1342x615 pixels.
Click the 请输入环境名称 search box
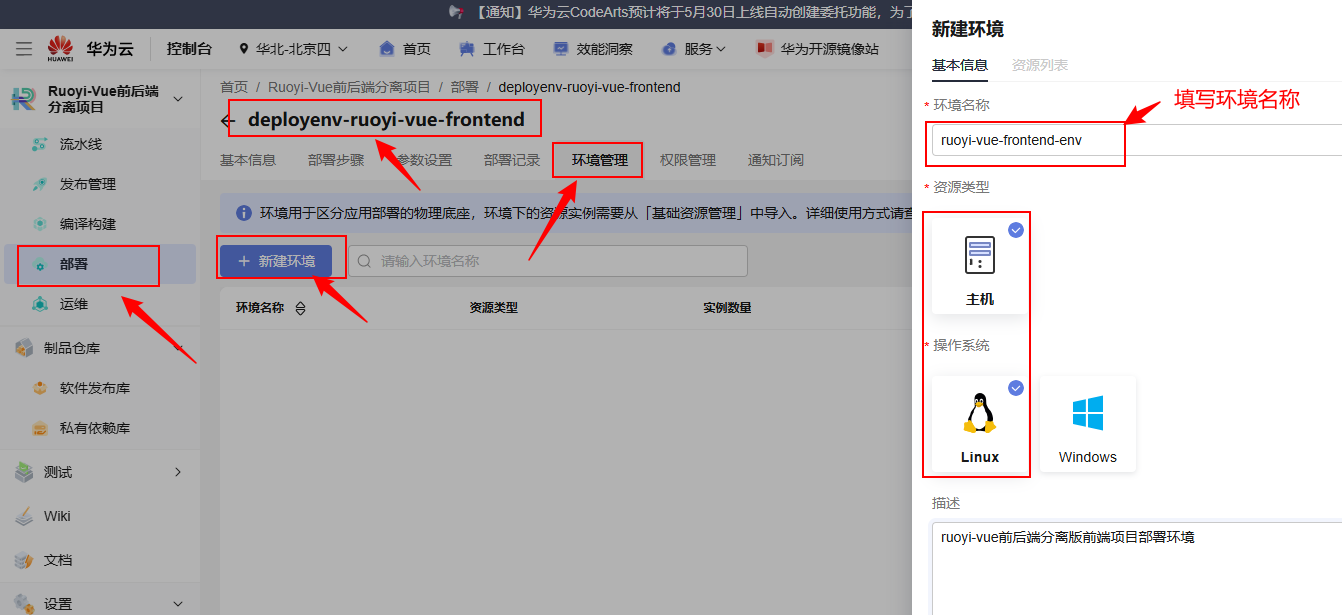(x=548, y=261)
